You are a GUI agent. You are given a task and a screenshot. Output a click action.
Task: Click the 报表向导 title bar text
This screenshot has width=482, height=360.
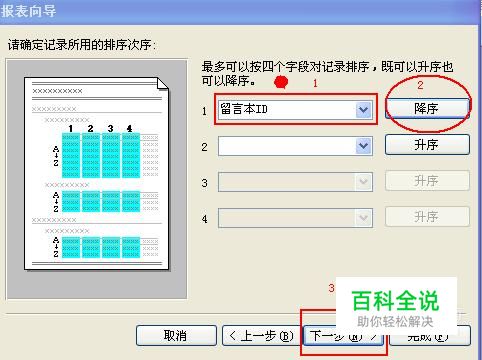pos(28,11)
